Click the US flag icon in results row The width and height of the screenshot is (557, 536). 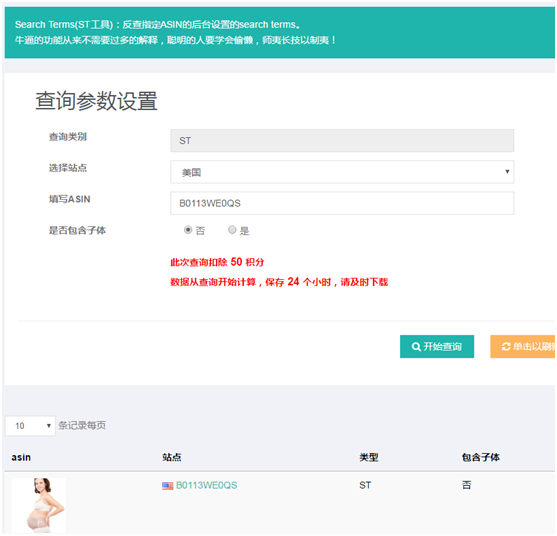point(168,486)
